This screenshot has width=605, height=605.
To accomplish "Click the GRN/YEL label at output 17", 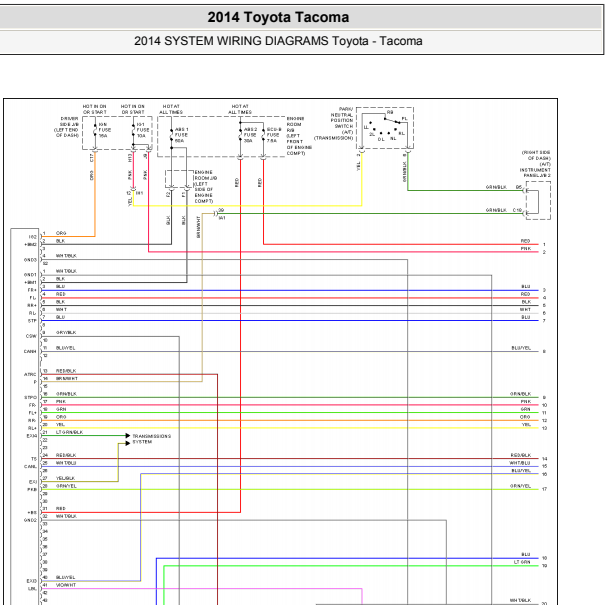I will pyautogui.click(x=520, y=486).
